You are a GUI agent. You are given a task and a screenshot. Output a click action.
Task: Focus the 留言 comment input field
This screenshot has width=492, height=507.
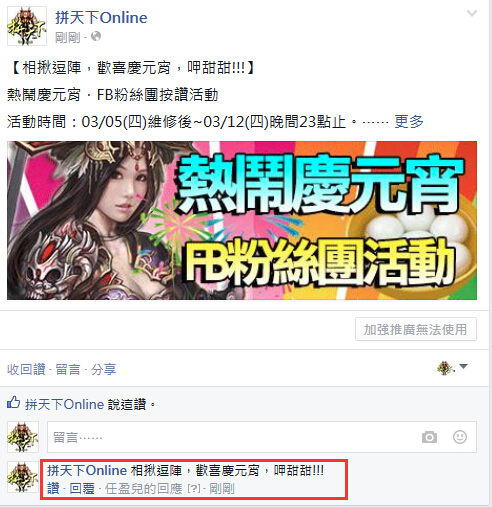click(x=262, y=437)
